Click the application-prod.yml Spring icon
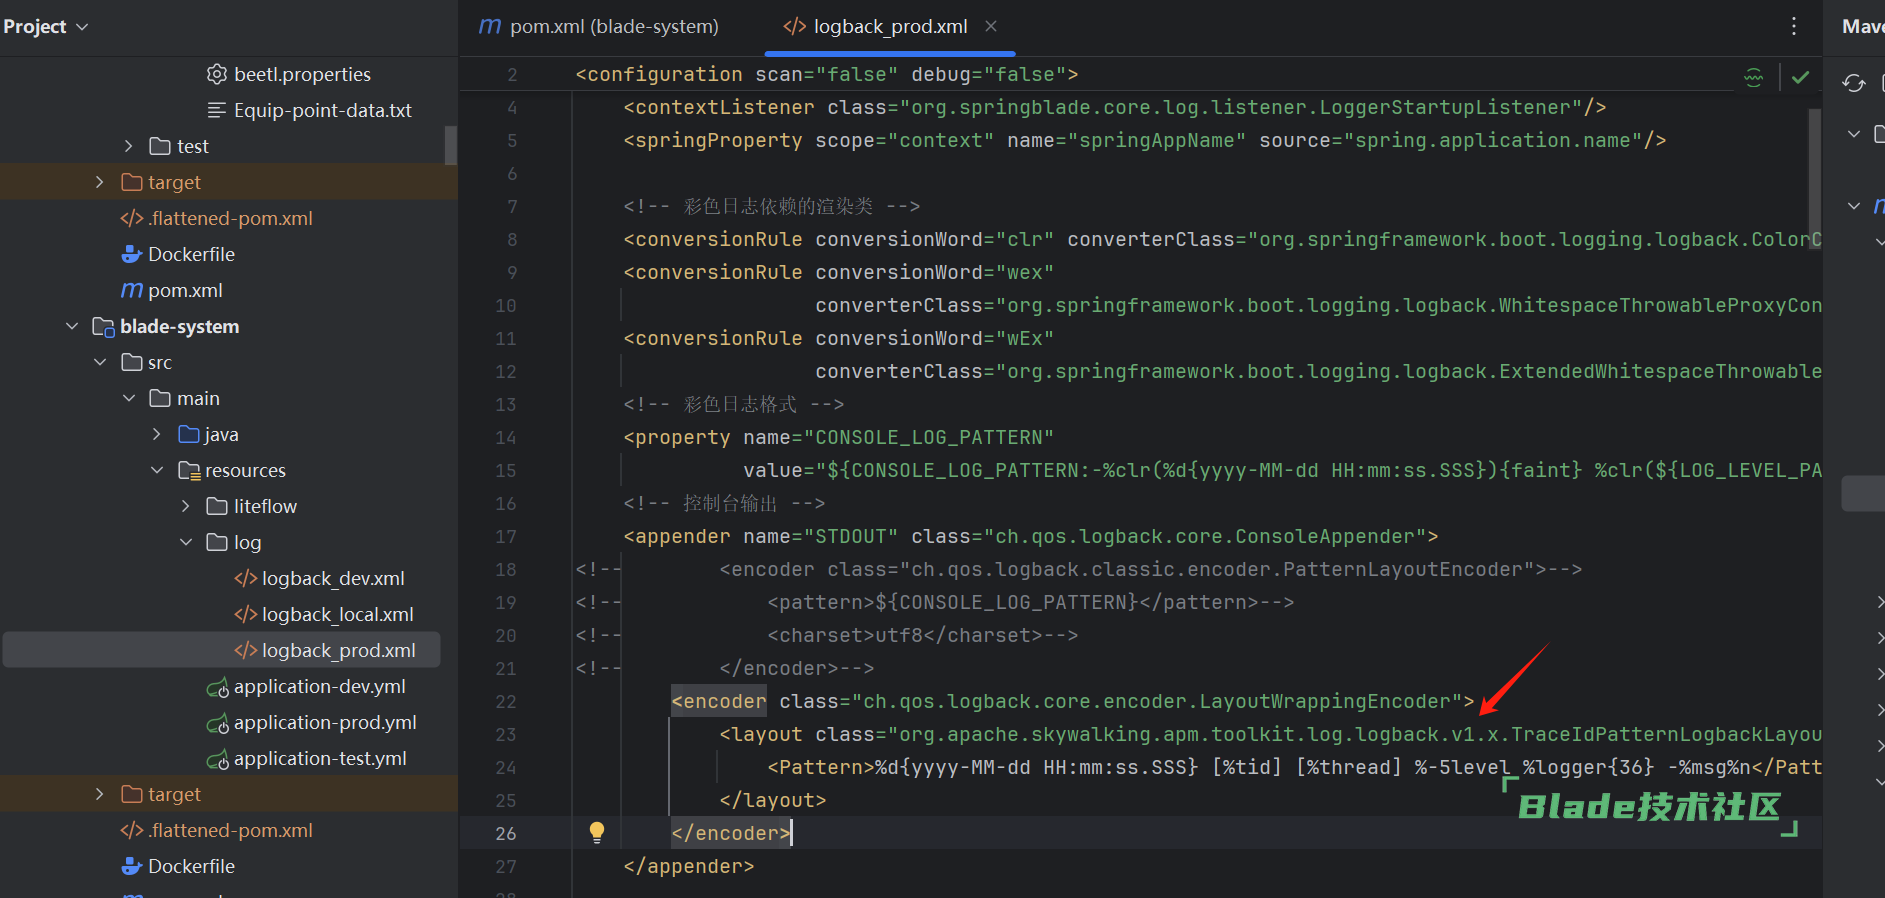Screen dimensions: 1885x898 (217, 723)
